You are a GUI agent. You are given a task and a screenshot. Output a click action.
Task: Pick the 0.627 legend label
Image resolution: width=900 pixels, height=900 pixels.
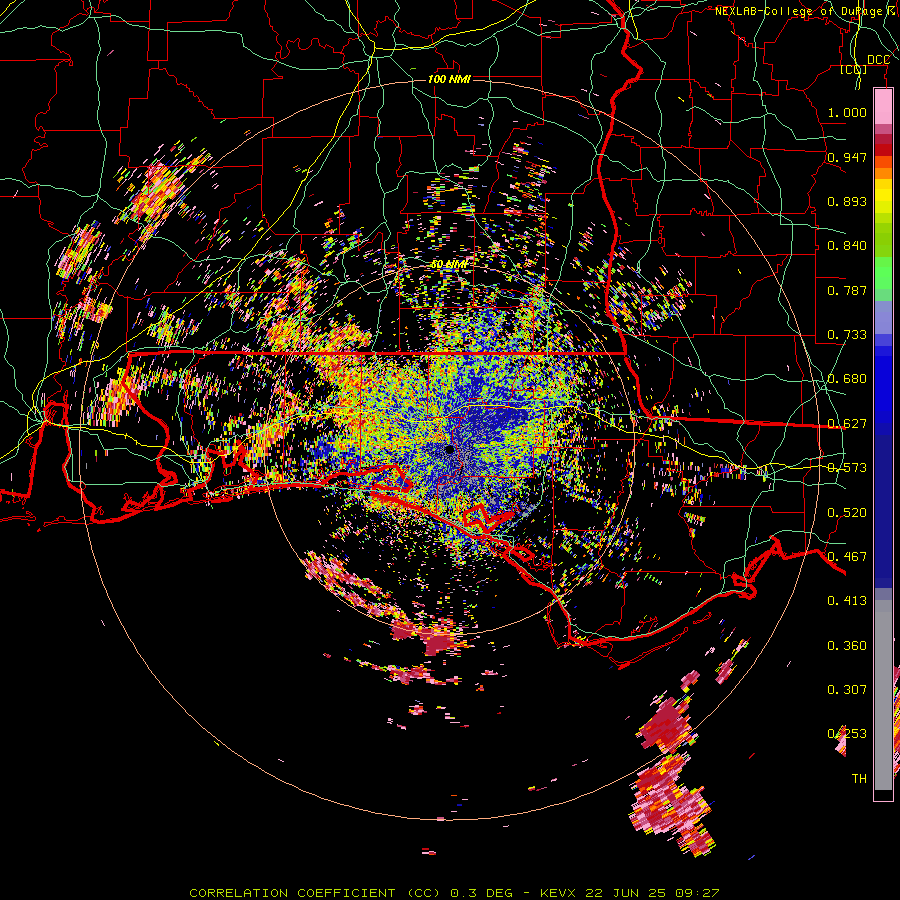[847, 424]
